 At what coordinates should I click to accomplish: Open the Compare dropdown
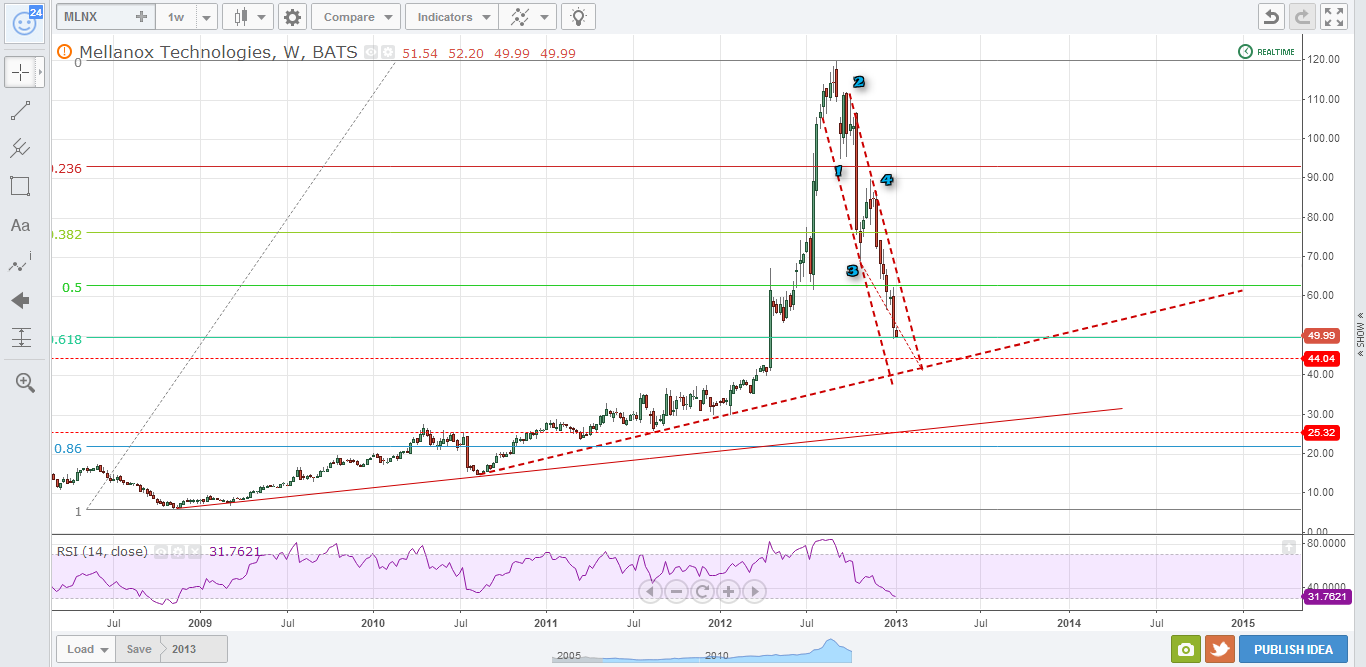tap(356, 17)
